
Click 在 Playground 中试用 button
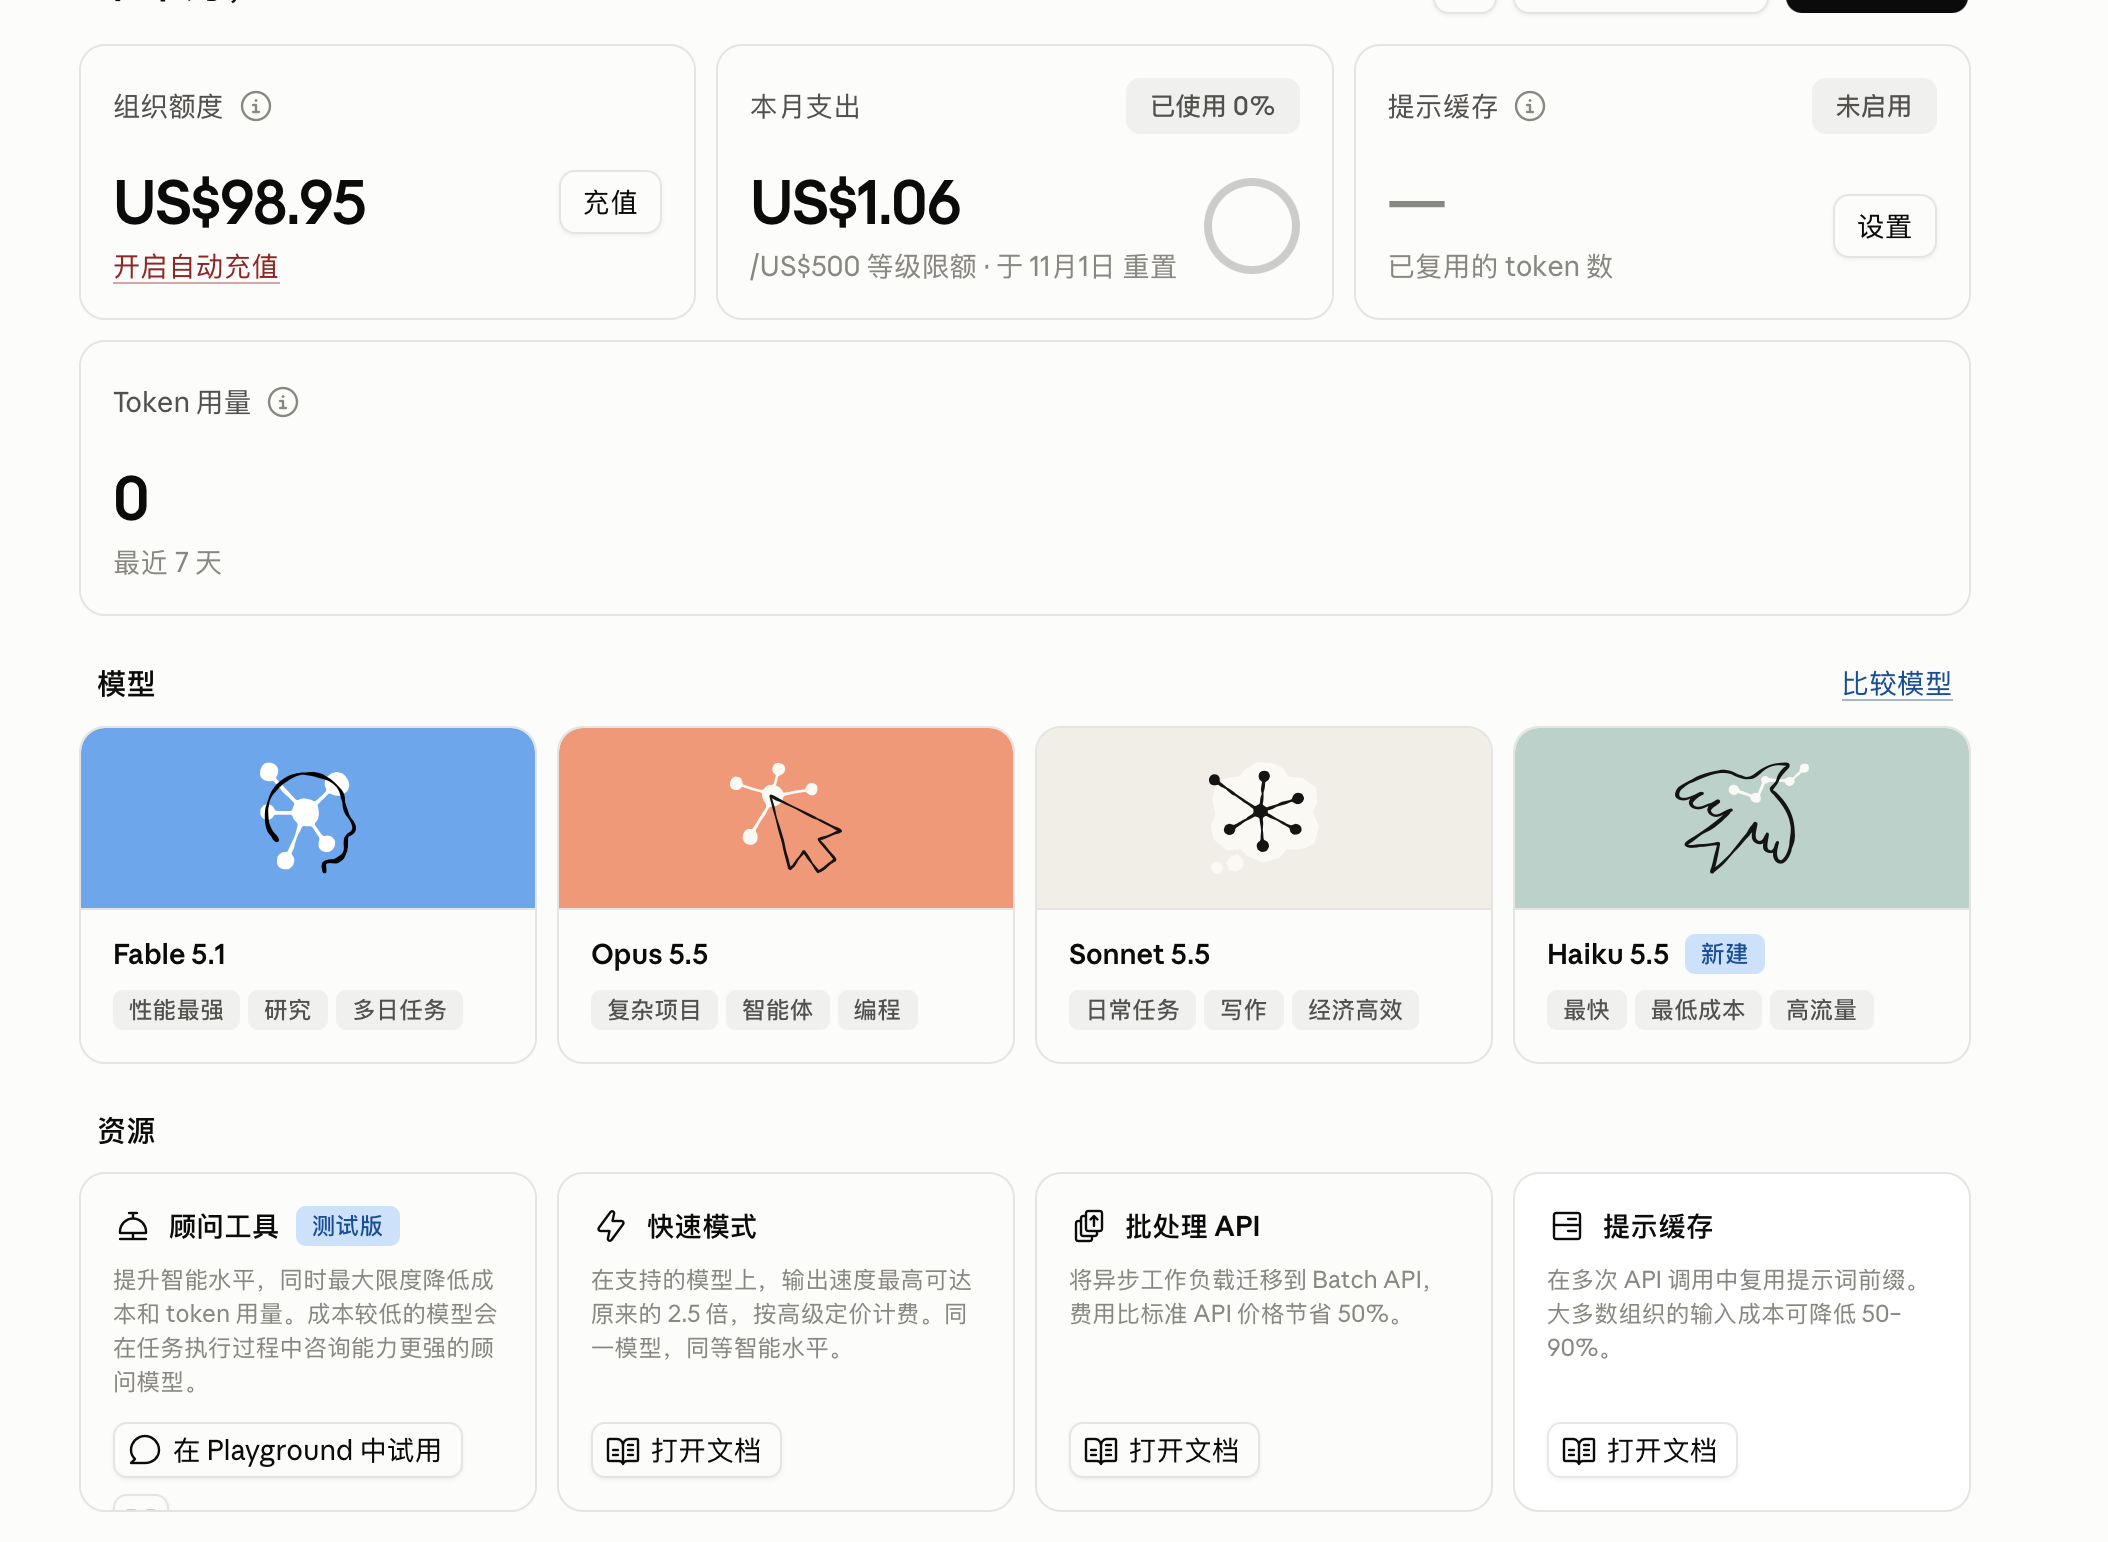coord(288,1450)
